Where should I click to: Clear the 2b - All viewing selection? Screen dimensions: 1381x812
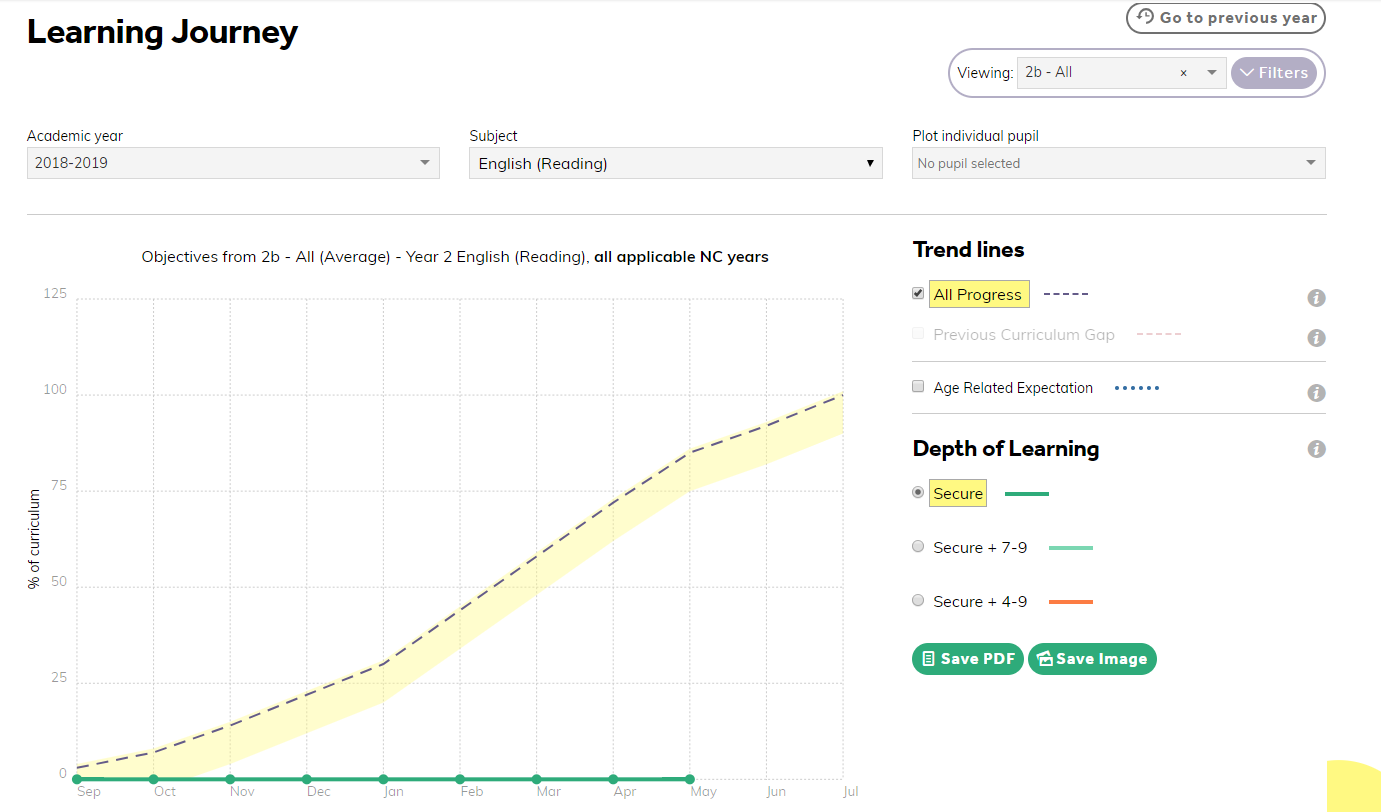[x=1184, y=73]
